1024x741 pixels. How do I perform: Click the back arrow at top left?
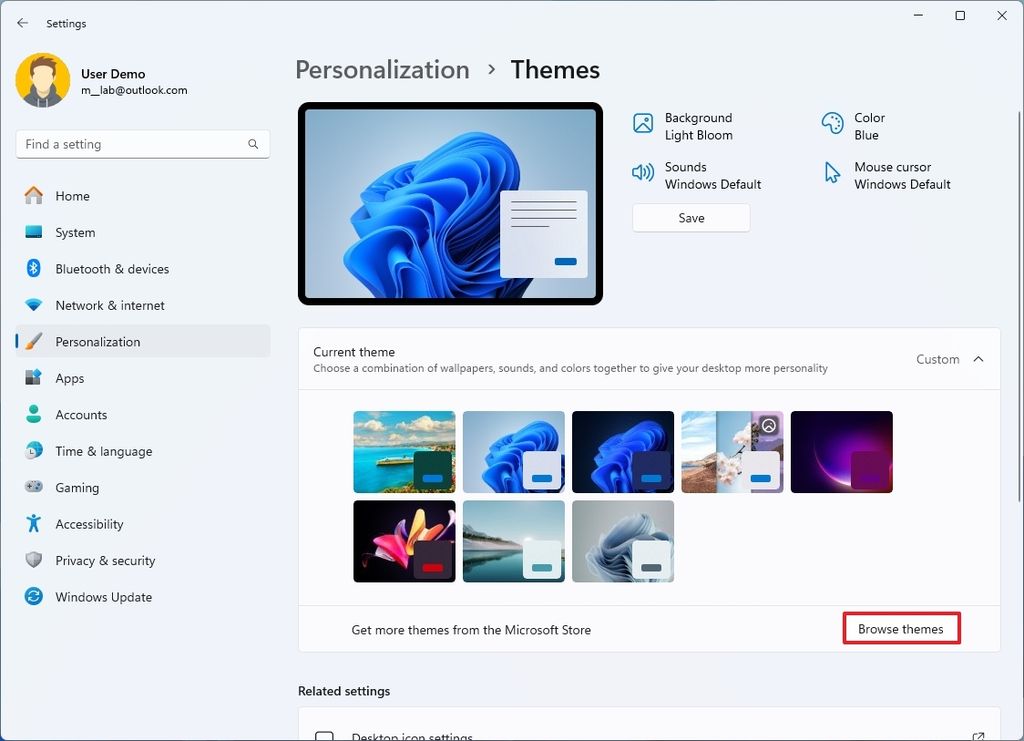point(22,23)
